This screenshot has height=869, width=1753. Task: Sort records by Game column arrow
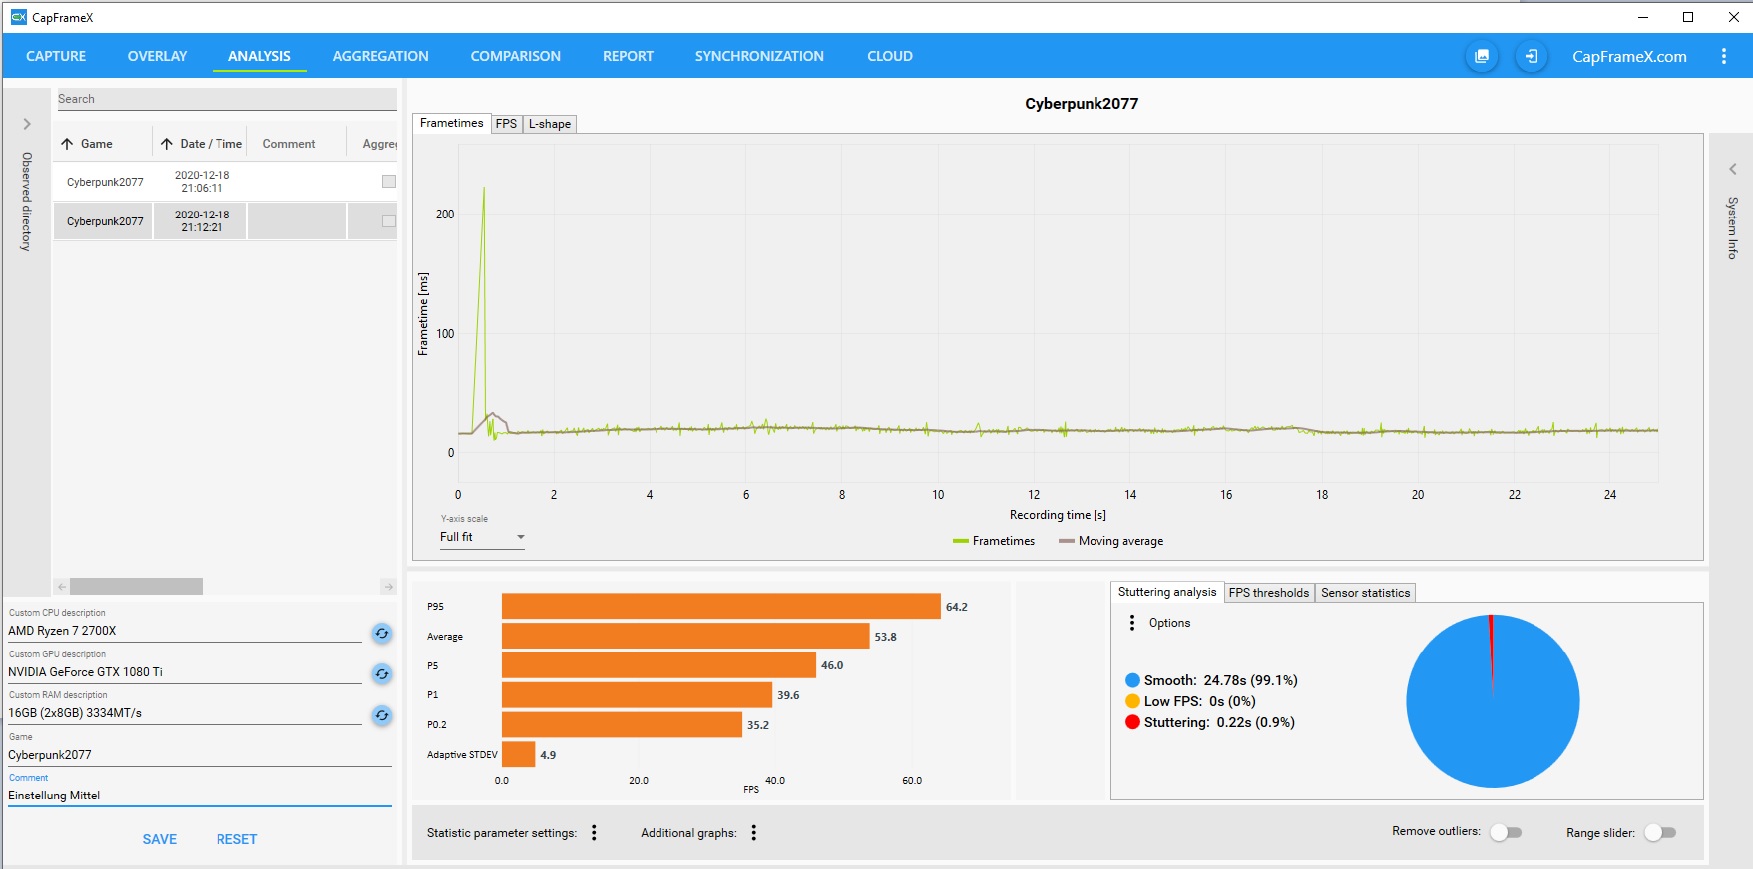(67, 144)
